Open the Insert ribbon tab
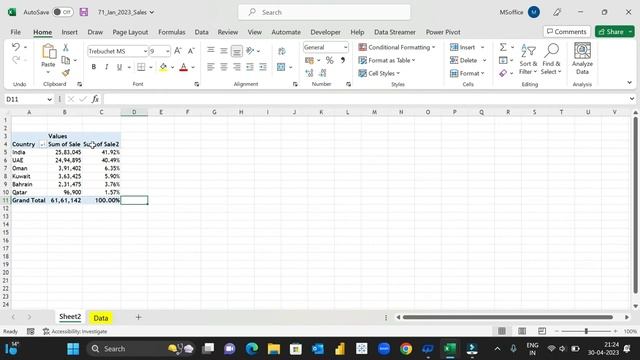 [x=69, y=32]
